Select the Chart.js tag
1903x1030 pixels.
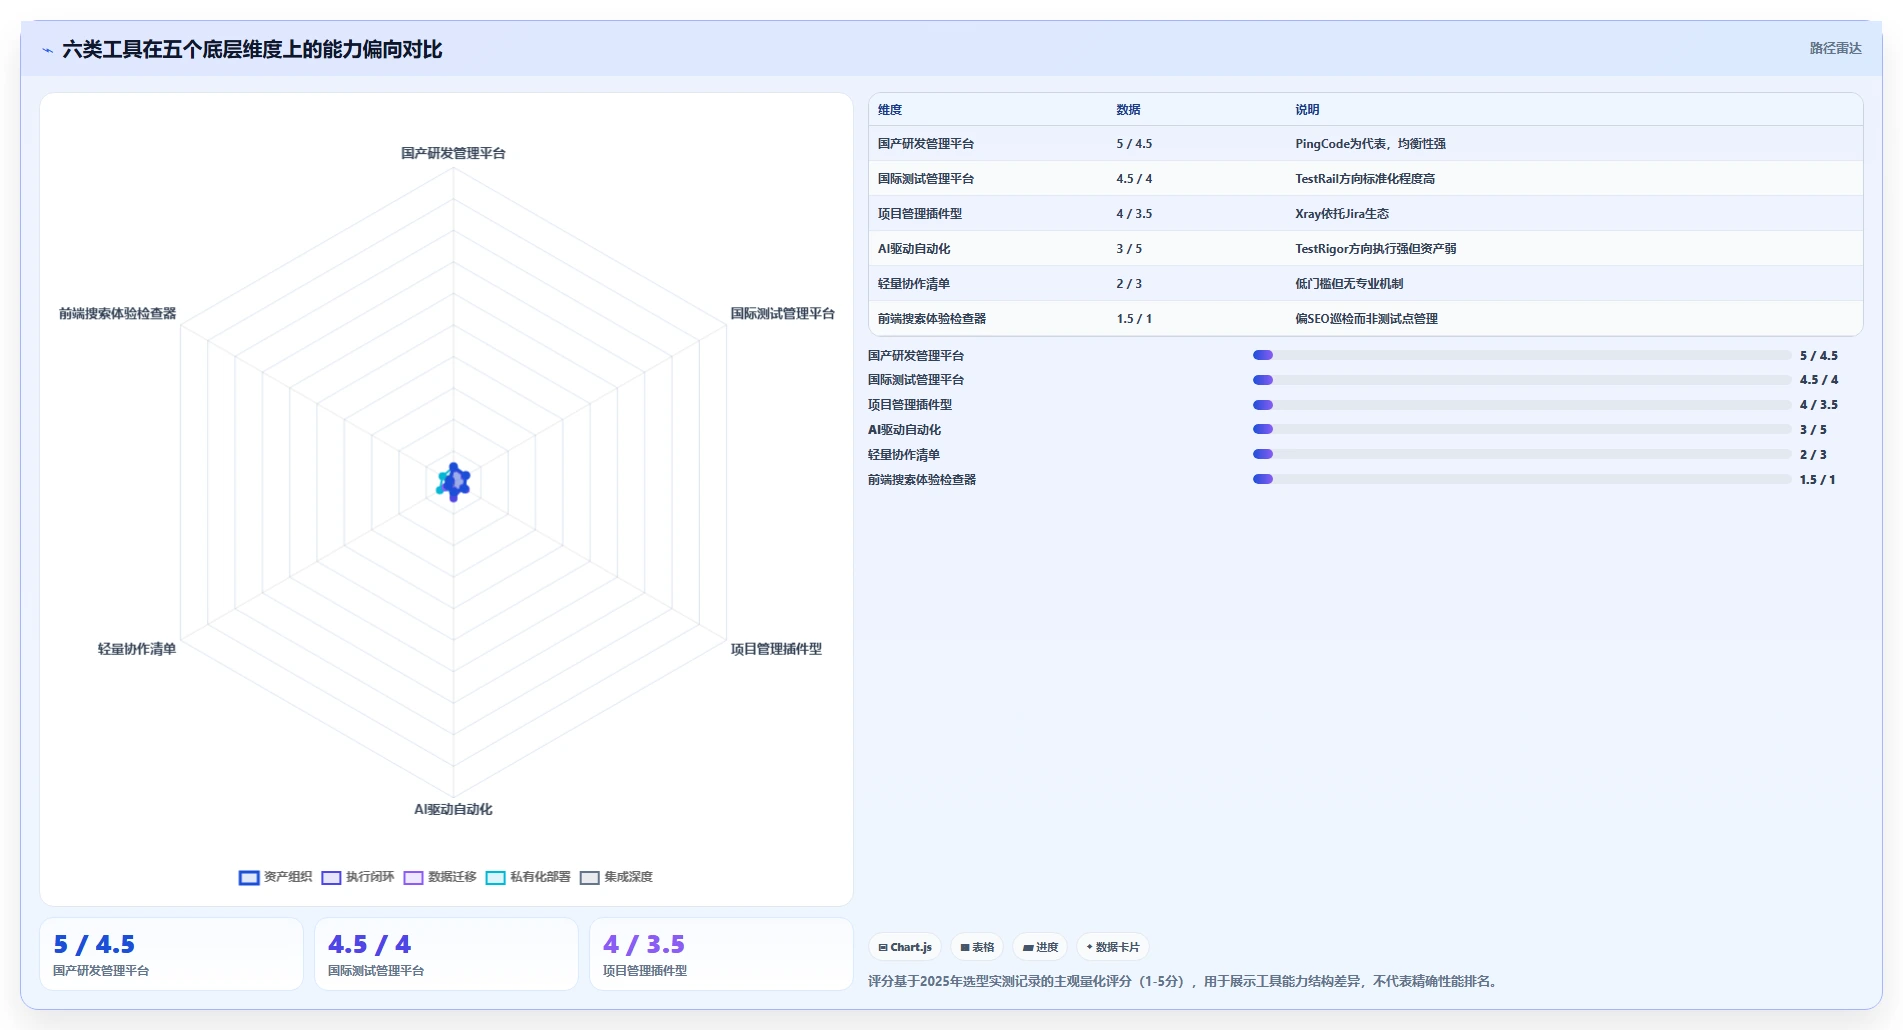(905, 947)
